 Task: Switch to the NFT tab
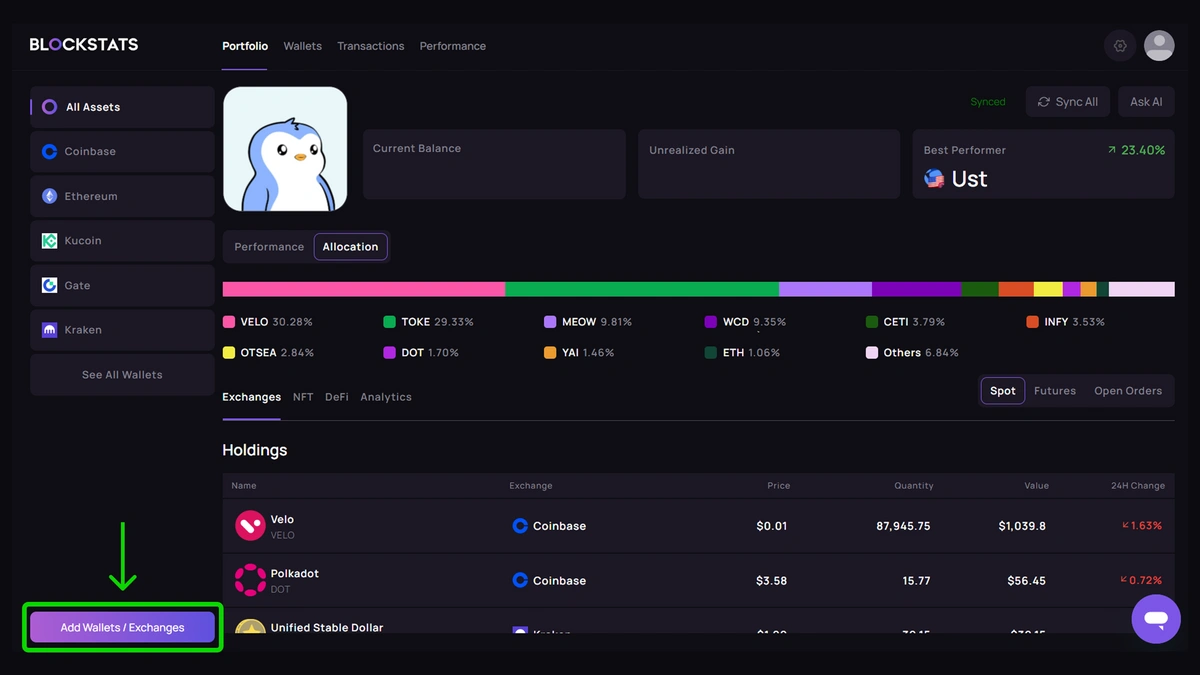pos(303,397)
